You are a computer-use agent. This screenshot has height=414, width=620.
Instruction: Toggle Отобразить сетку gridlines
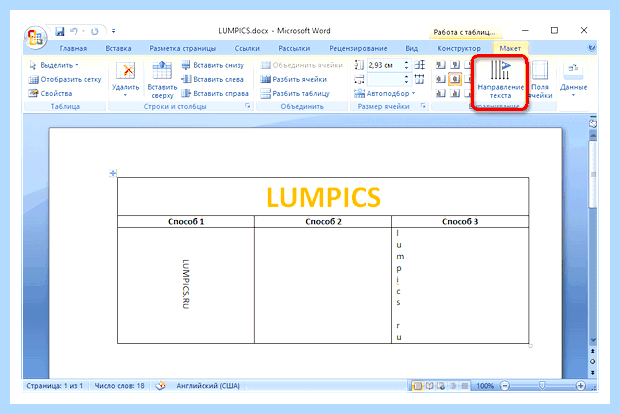(x=65, y=79)
